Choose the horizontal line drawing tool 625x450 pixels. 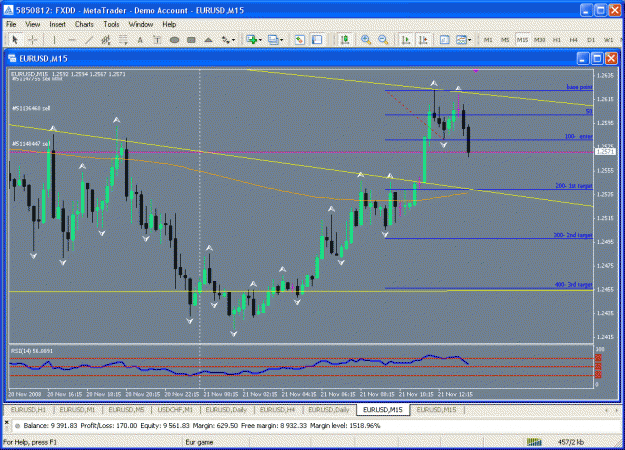pyautogui.click(x=72, y=40)
